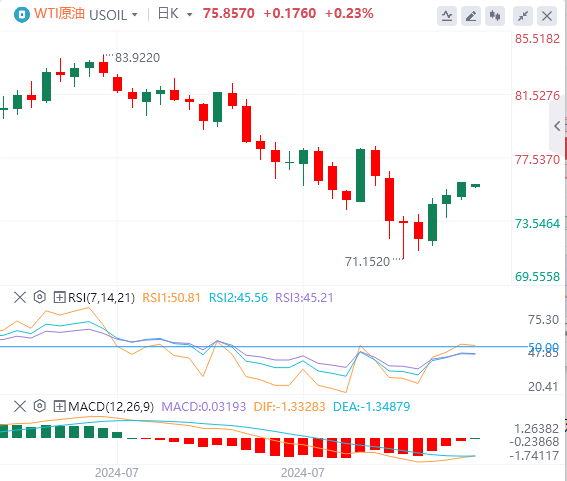Viewport: 567px width, 481px height.
Task: Click the high price label 83.9220
Action: (137, 58)
